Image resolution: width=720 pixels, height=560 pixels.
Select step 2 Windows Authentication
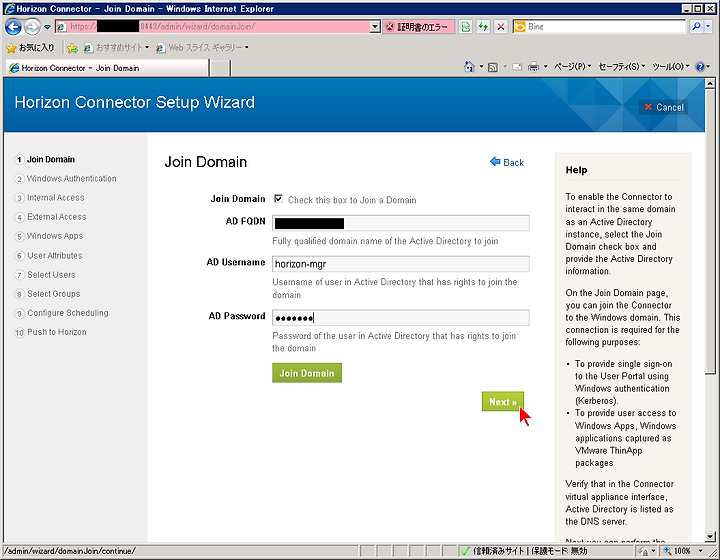click(x=66, y=179)
